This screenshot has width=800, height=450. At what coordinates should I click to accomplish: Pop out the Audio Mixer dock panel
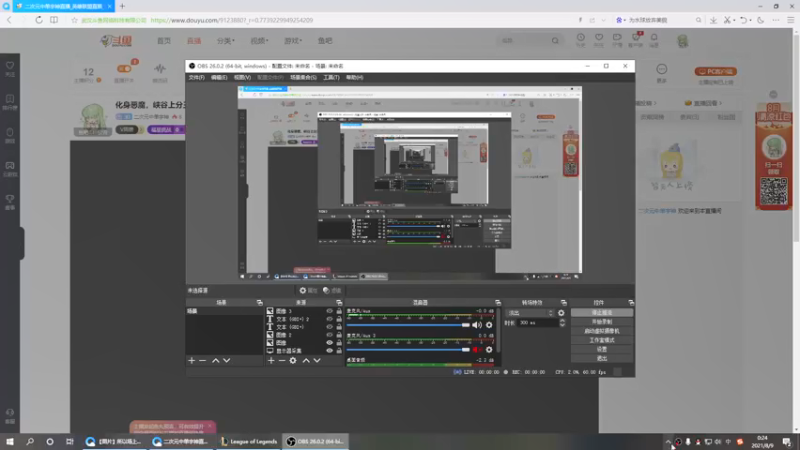[498, 303]
